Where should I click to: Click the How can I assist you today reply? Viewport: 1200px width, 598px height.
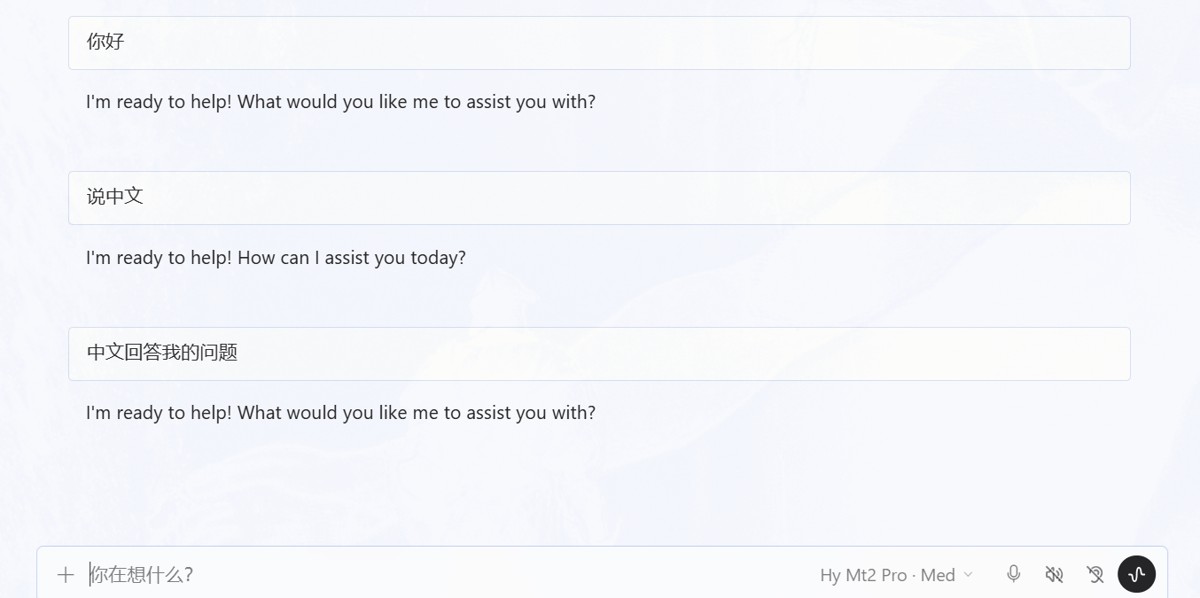pyautogui.click(x=276, y=258)
